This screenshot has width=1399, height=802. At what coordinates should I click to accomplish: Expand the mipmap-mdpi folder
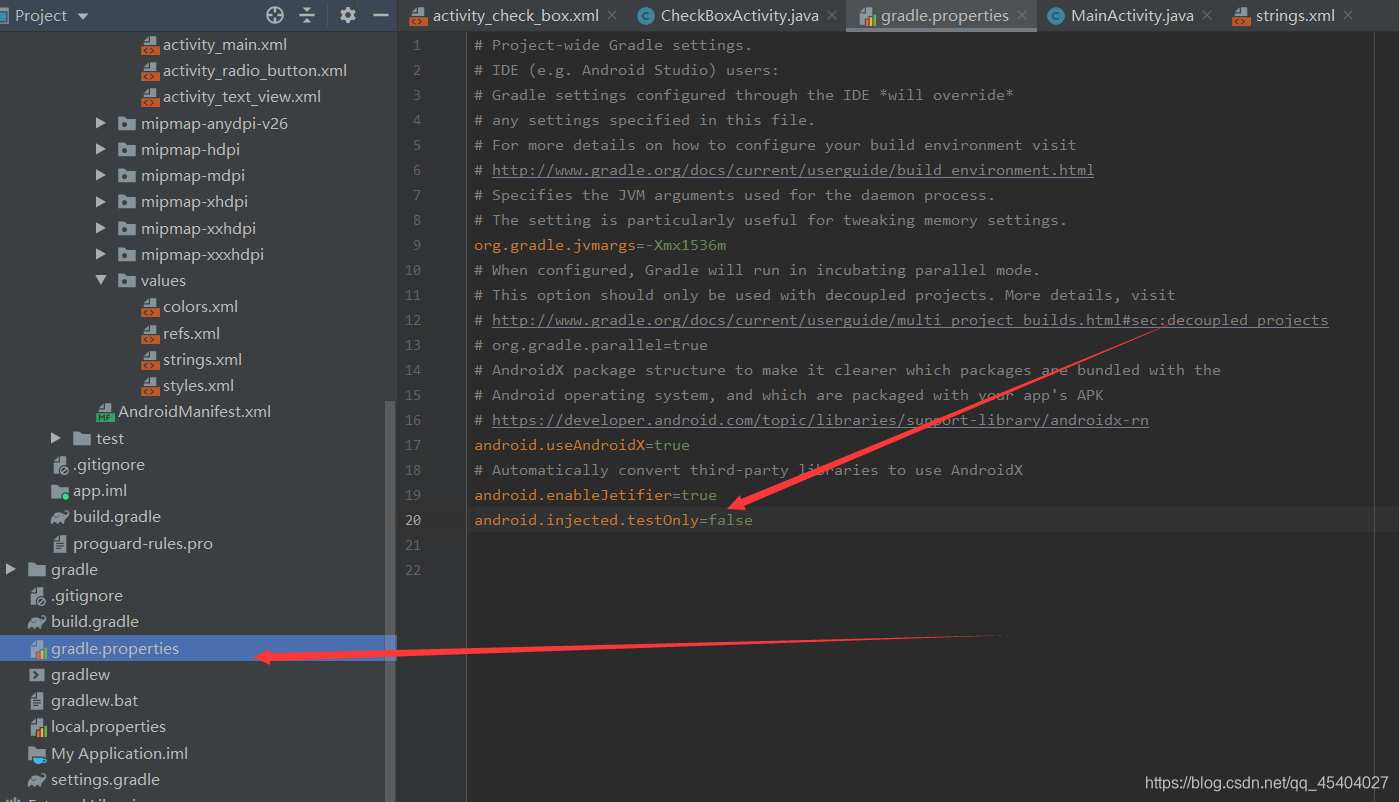(100, 175)
